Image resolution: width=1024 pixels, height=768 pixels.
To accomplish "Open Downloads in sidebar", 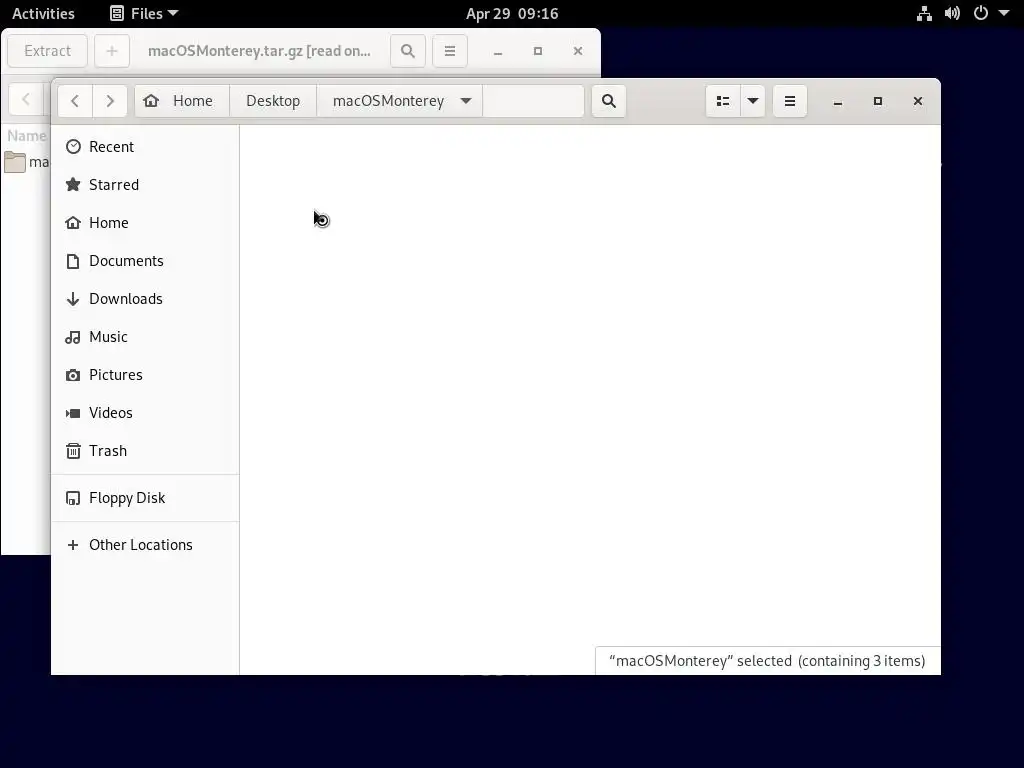I will click(x=145, y=298).
